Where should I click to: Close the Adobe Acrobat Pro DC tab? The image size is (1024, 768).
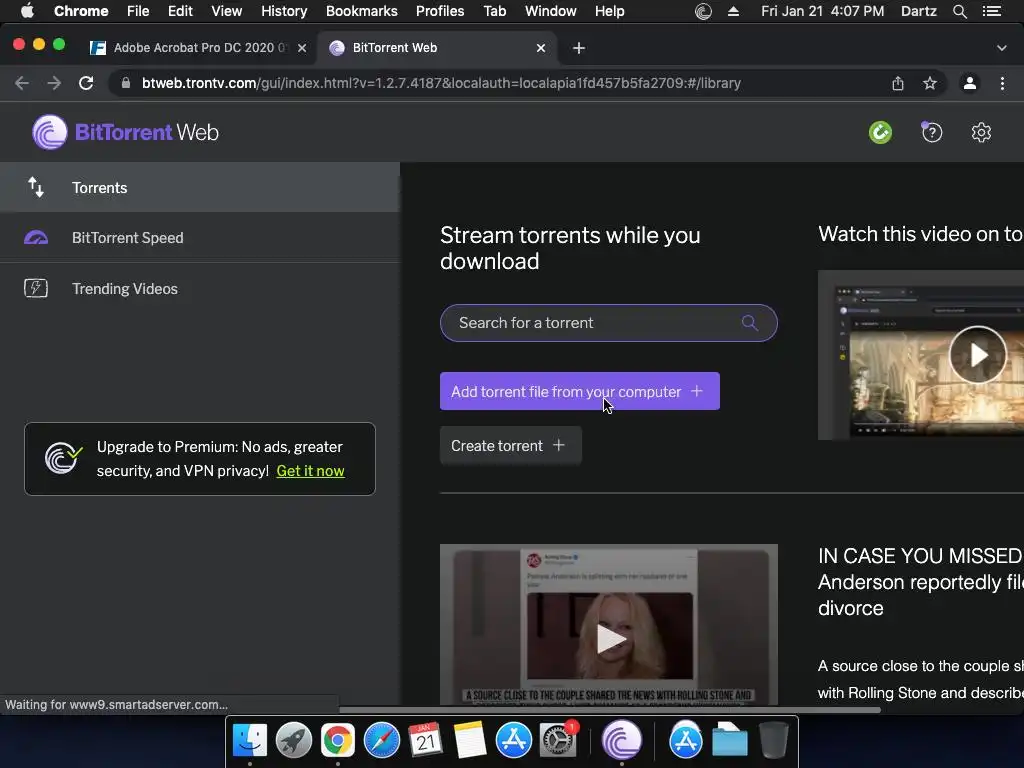tap(302, 48)
